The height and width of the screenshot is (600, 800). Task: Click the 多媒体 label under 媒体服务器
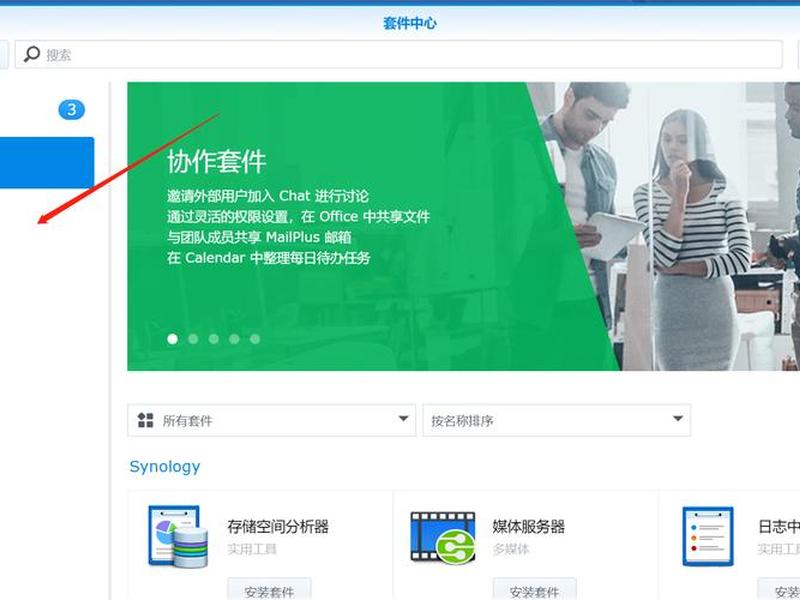coord(511,549)
